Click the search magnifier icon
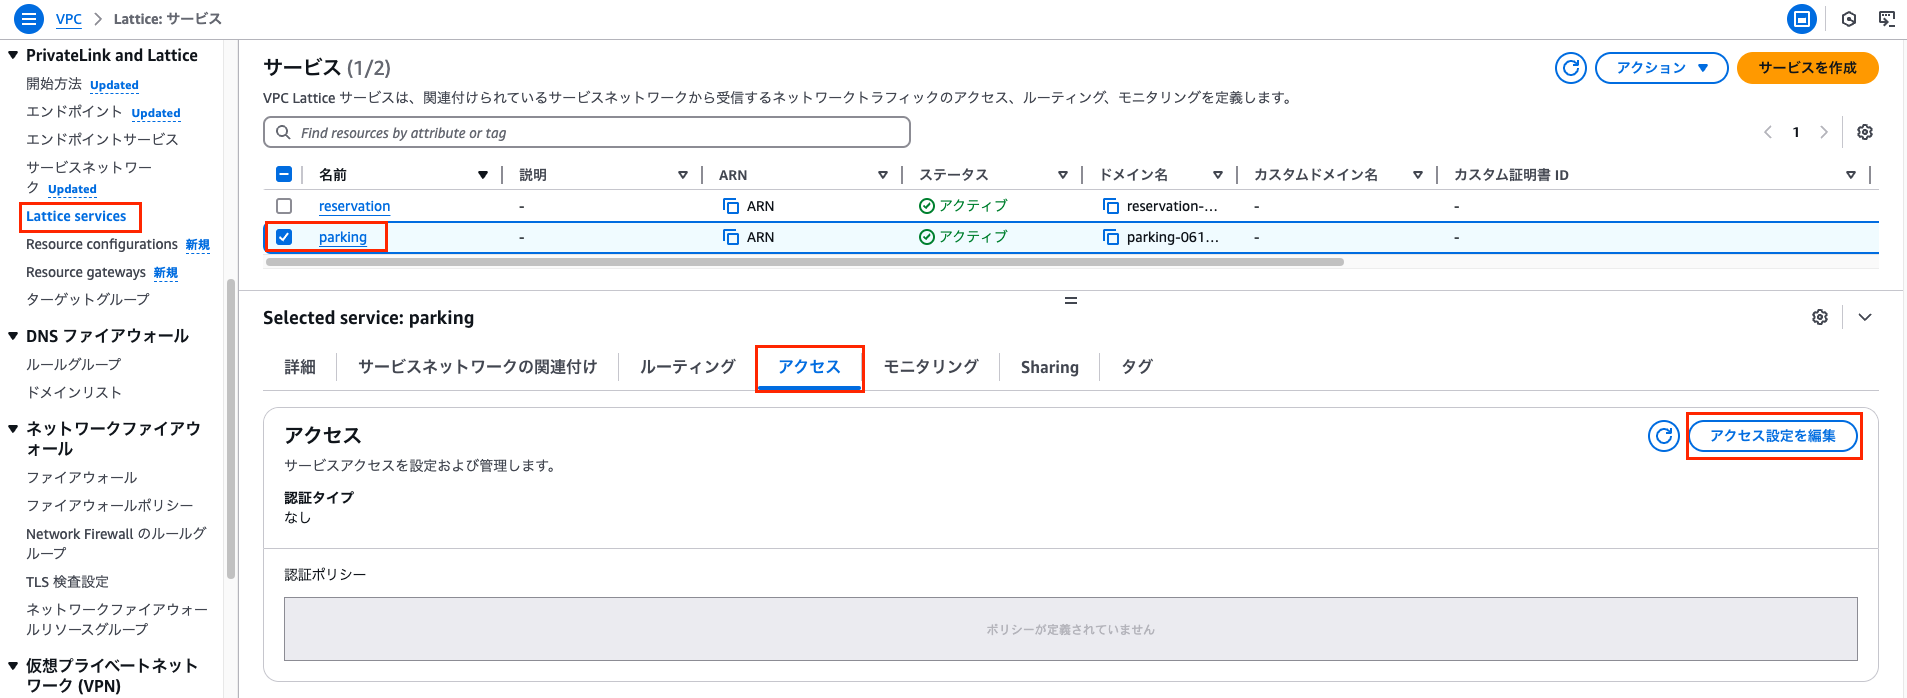The image size is (1907, 698). point(283,132)
